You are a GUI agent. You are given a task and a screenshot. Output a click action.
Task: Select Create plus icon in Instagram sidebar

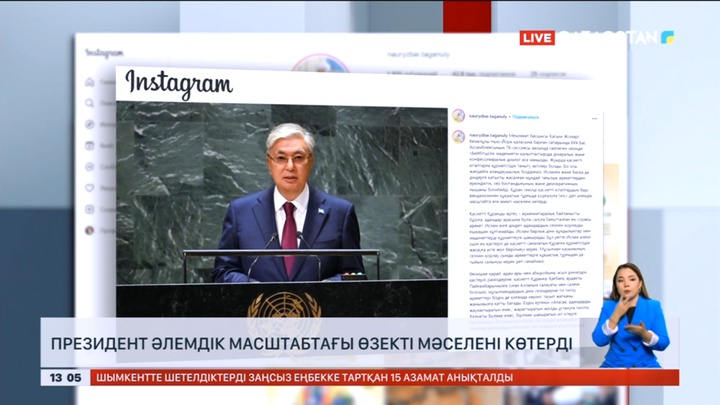(90, 209)
